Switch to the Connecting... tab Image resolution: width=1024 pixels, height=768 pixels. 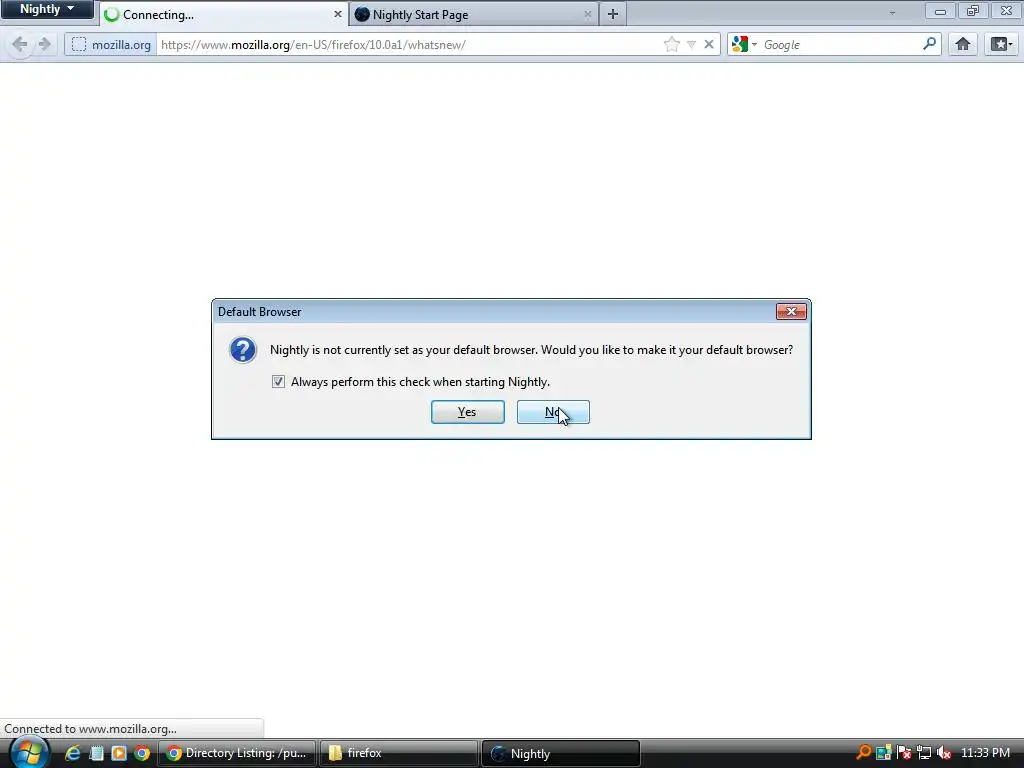225,14
